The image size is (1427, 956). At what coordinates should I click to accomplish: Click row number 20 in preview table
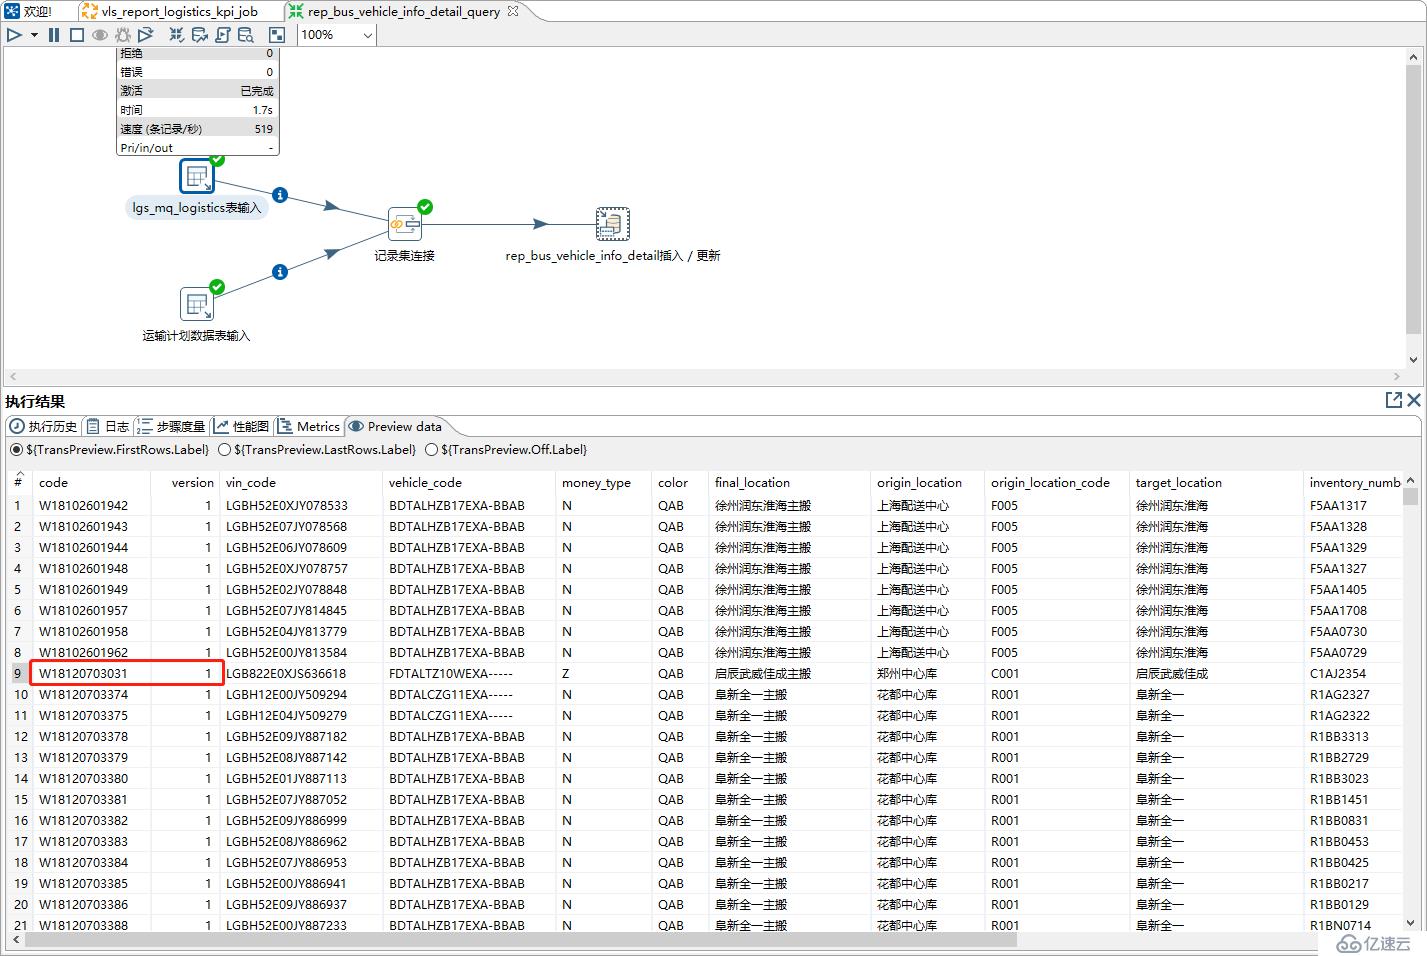[x=21, y=905]
